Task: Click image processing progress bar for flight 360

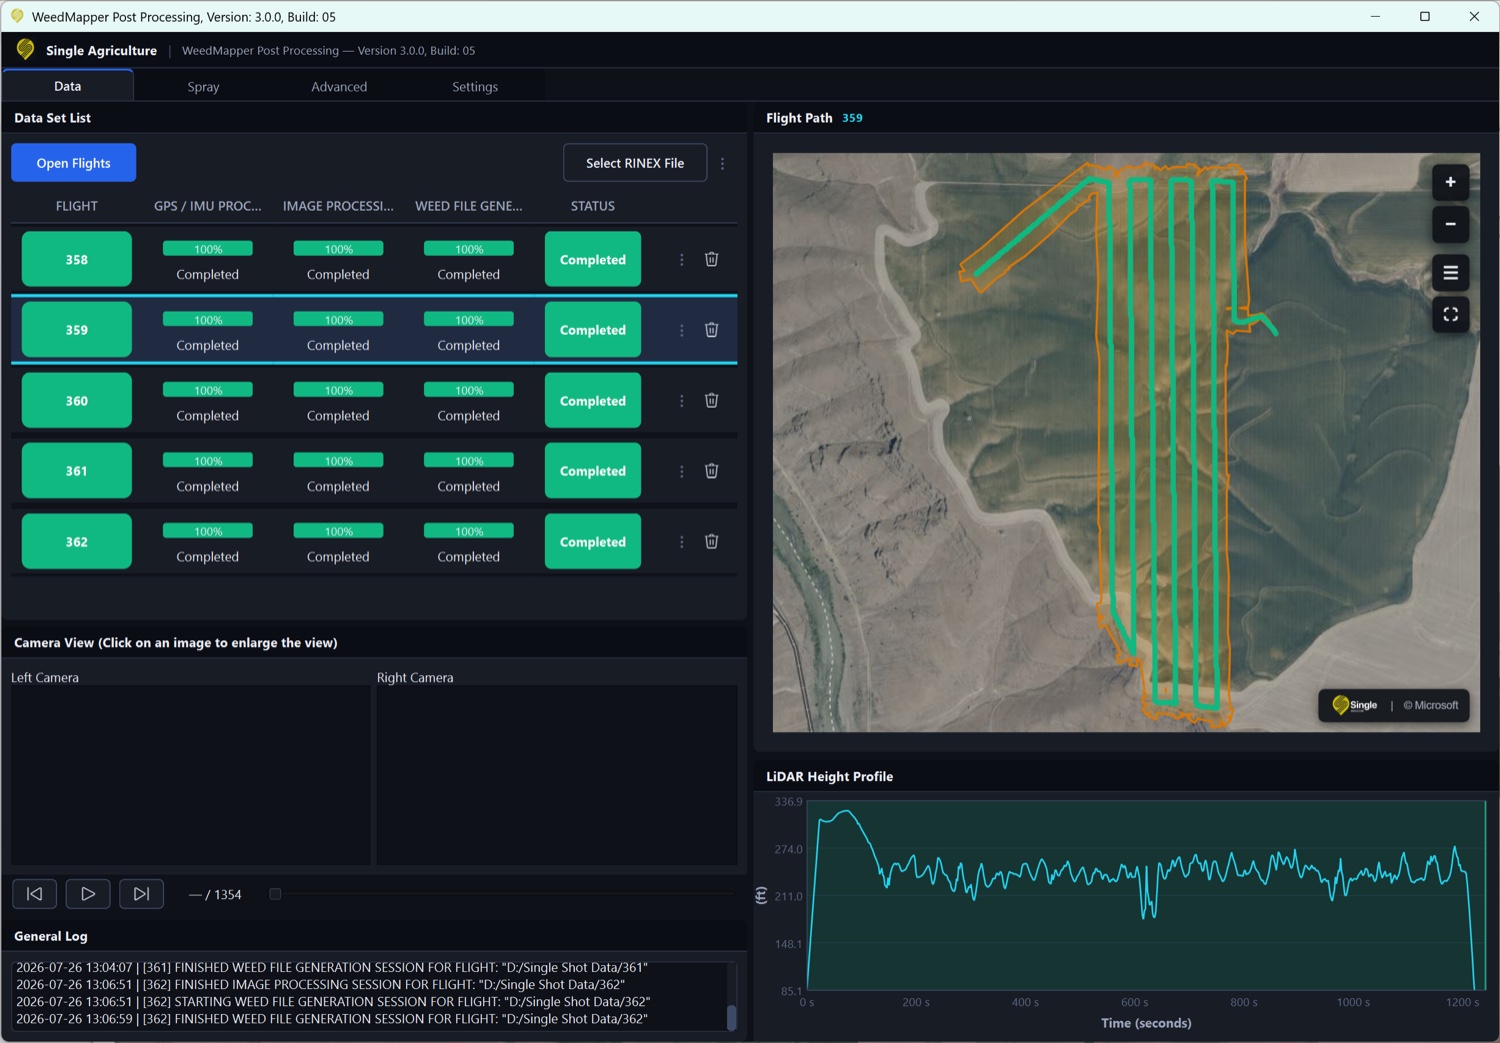Action: 338,390
